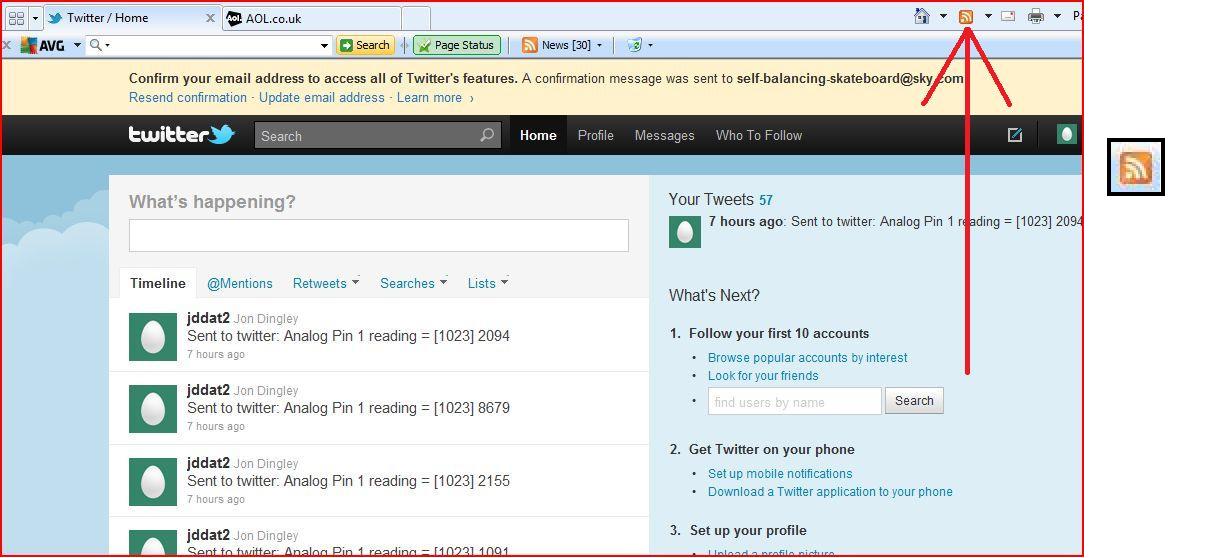Expand the News [30] dropdown arrow
Screen dimensions: 1217x558
599,45
